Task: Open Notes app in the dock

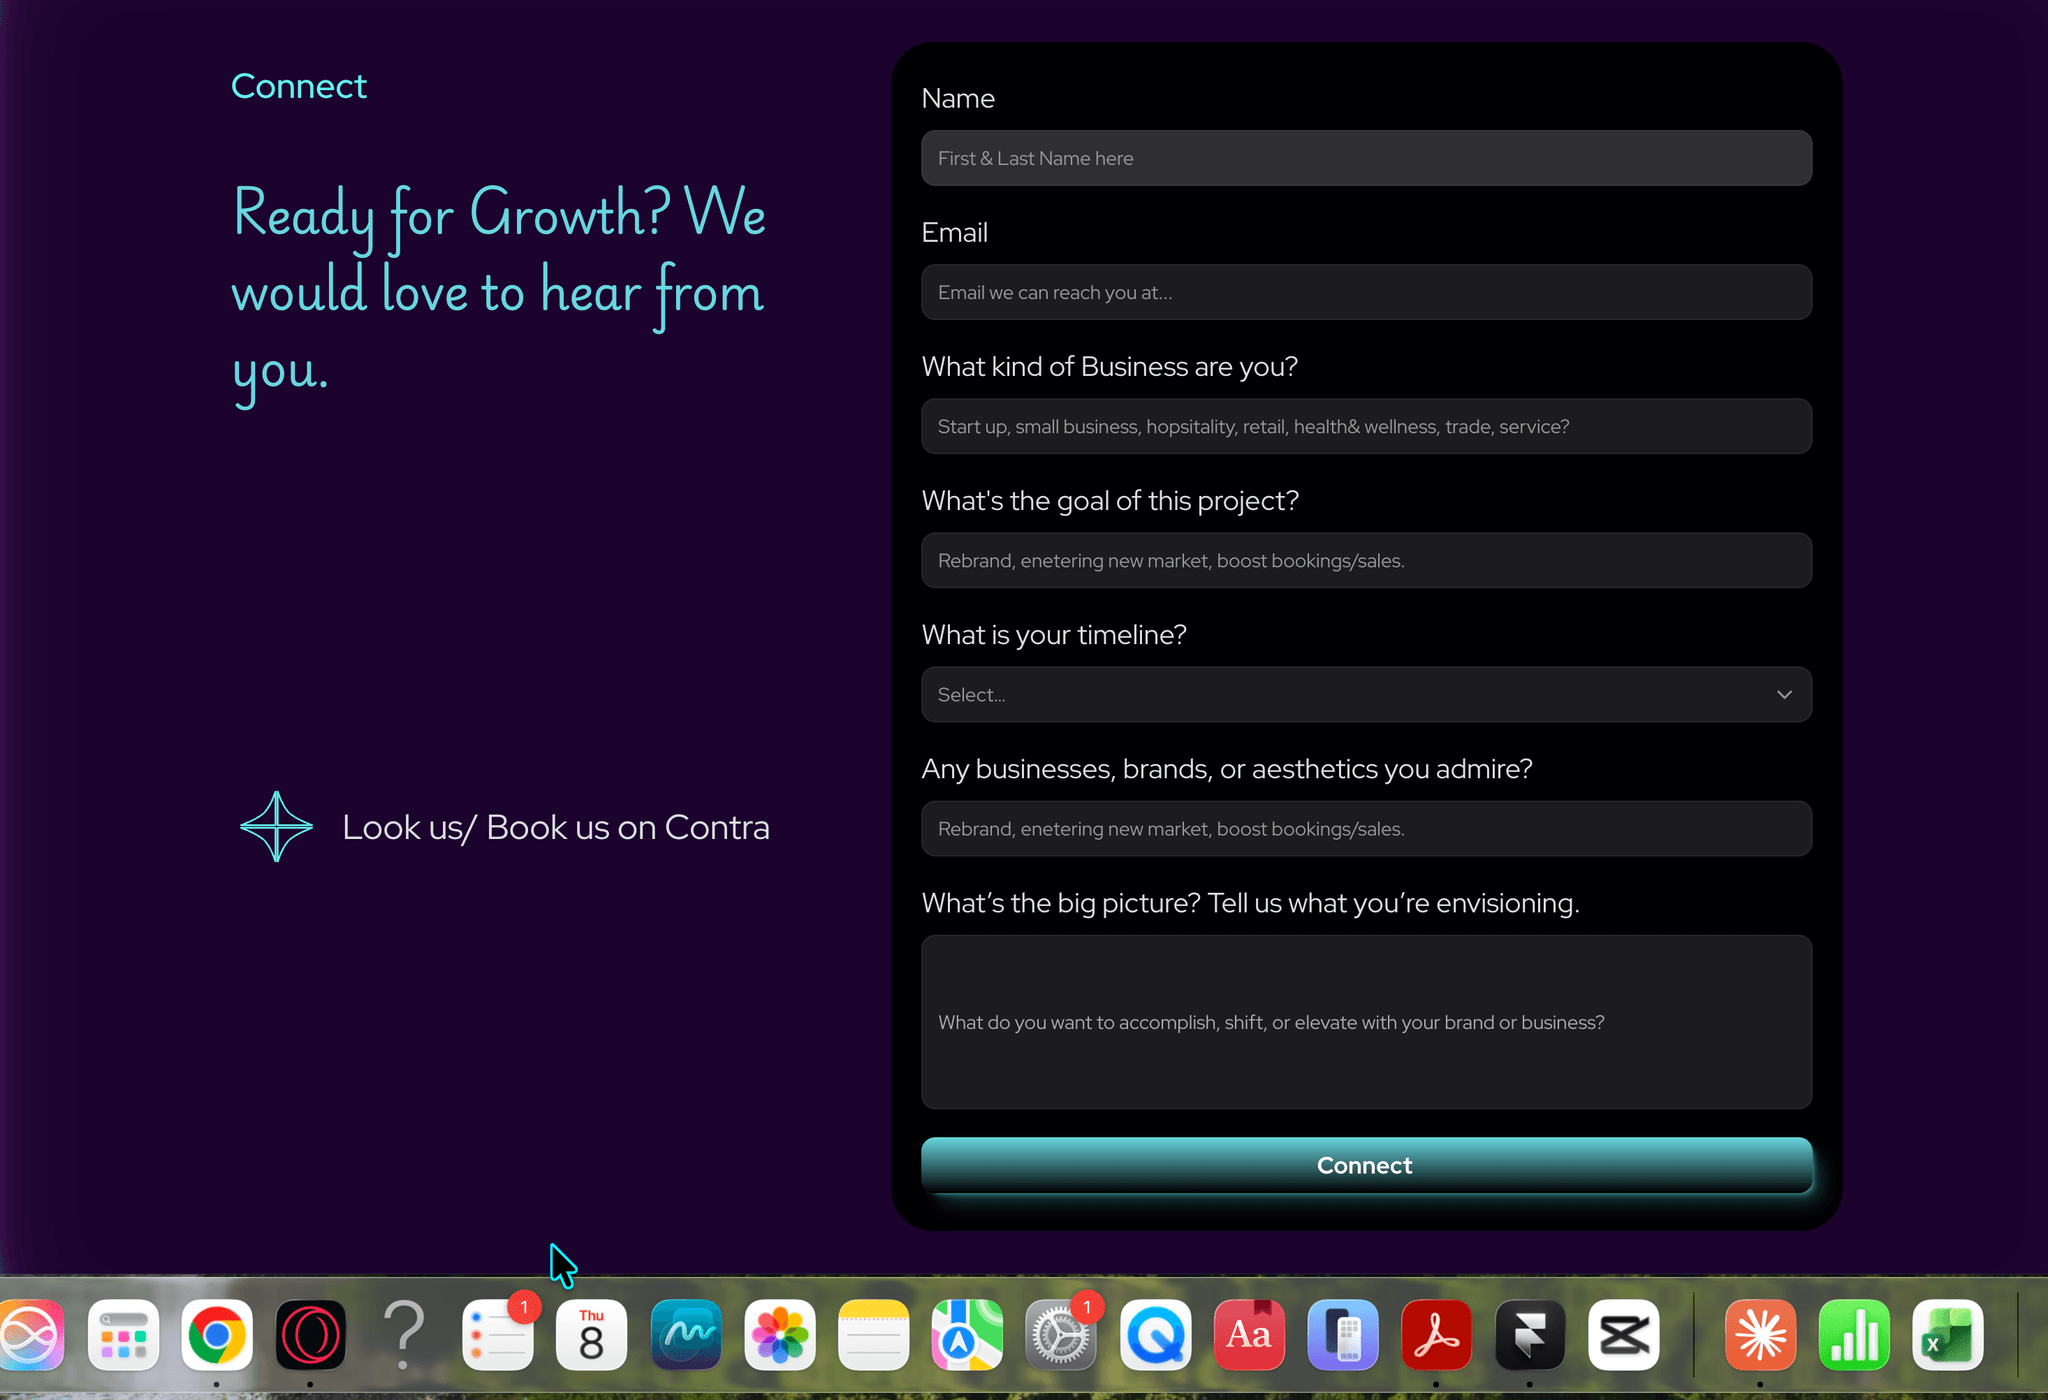Action: [874, 1335]
